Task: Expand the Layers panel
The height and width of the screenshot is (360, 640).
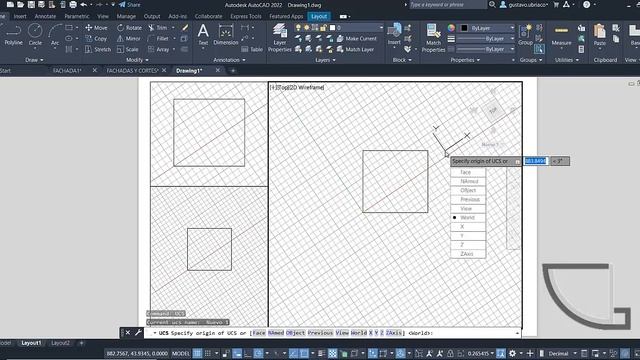Action: pyautogui.click(x=325, y=60)
